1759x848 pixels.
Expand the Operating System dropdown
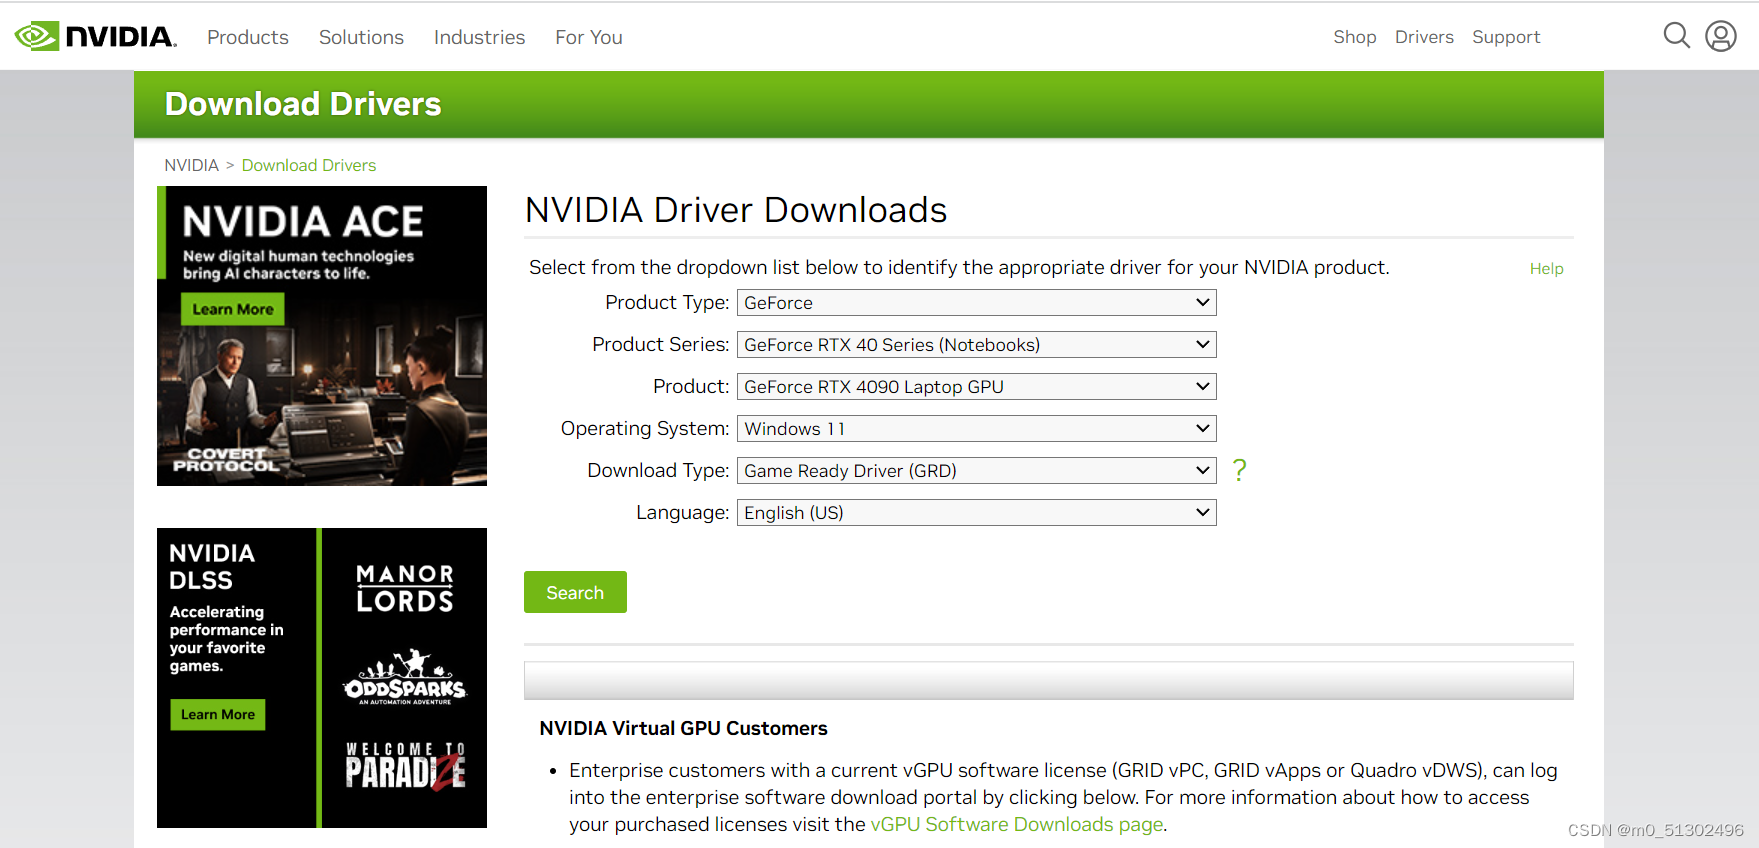[976, 429]
